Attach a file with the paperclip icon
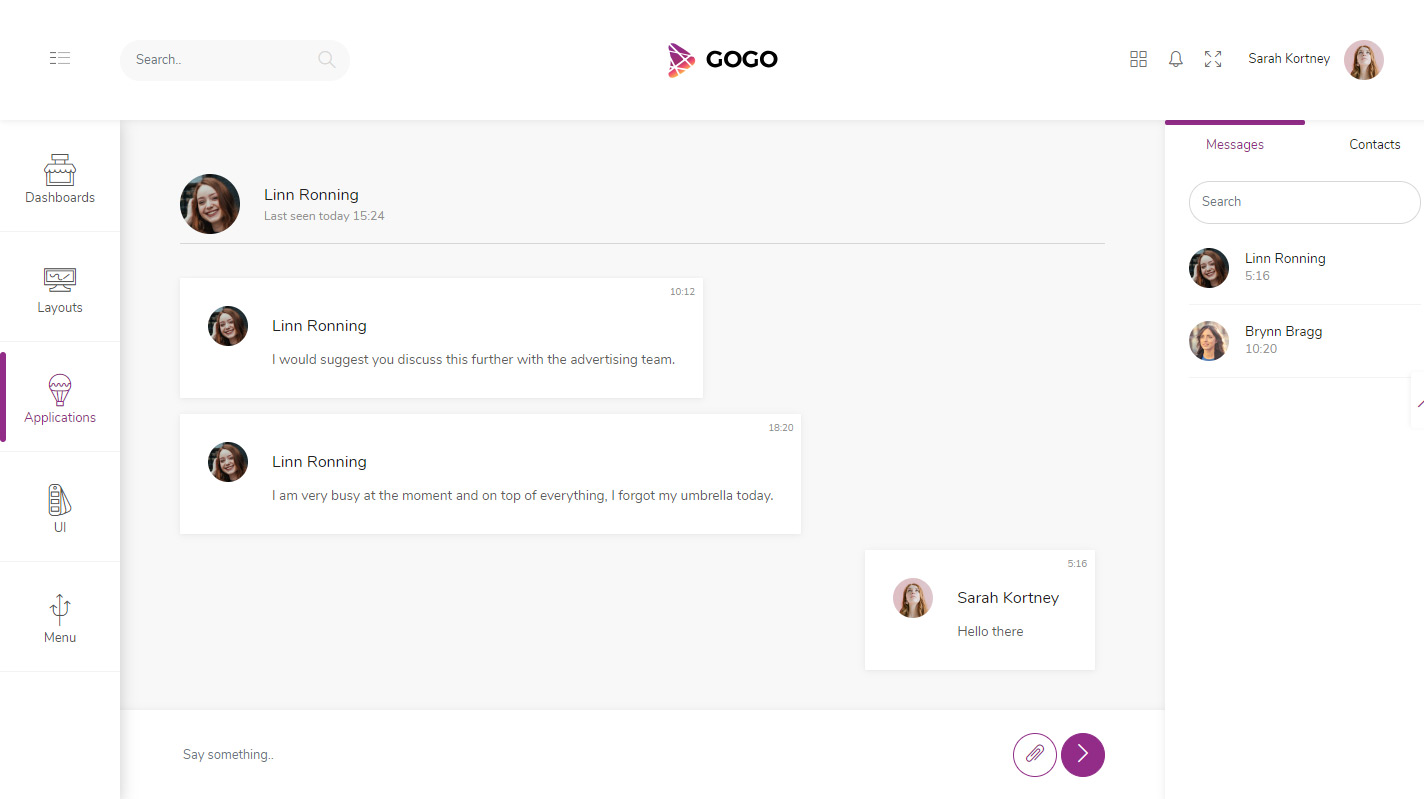Viewport: 1424px width, 799px height. (x=1034, y=755)
